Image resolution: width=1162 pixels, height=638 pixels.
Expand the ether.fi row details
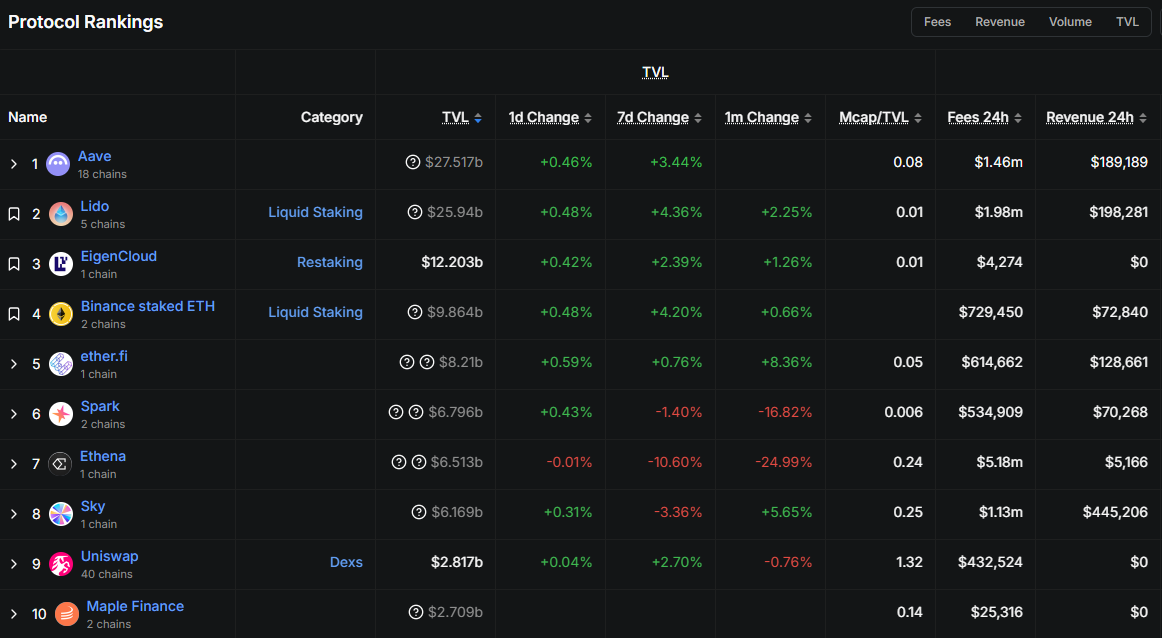pyautogui.click(x=14, y=364)
